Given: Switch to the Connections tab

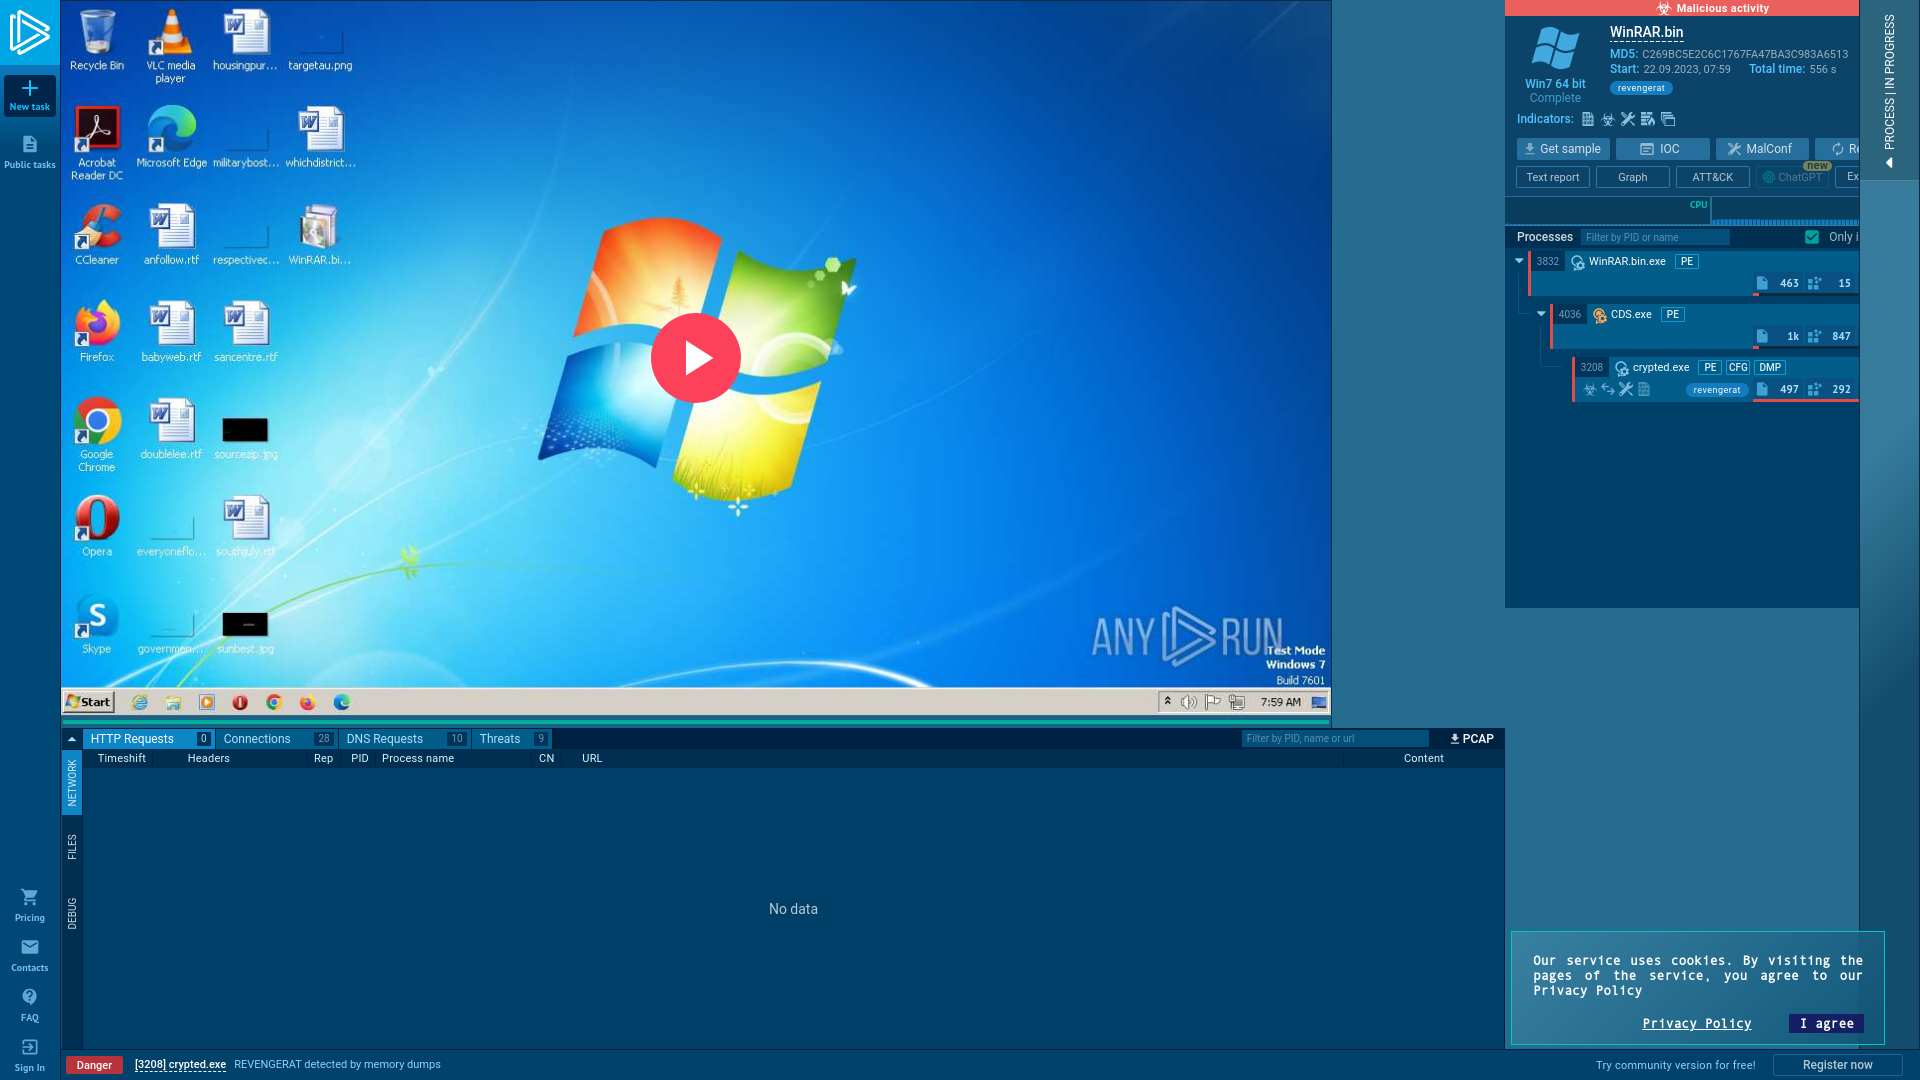Looking at the screenshot, I should [277, 739].
